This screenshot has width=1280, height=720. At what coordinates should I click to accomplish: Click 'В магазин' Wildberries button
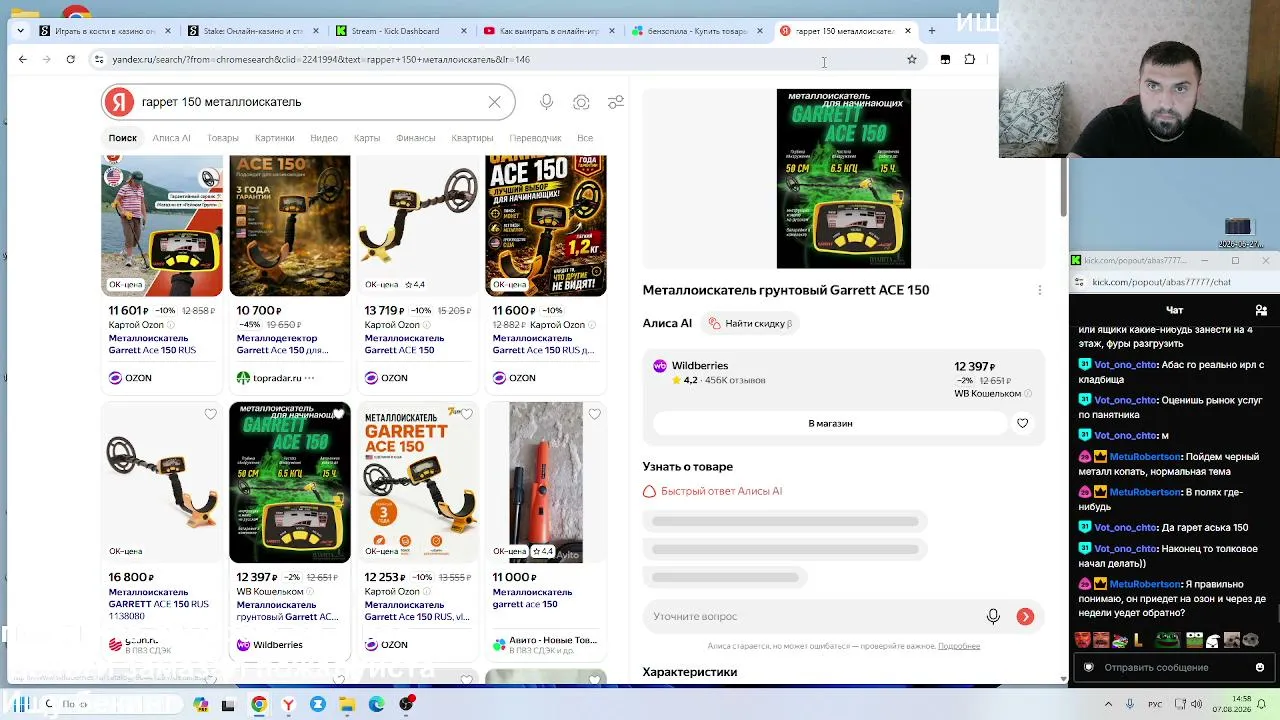tap(830, 423)
